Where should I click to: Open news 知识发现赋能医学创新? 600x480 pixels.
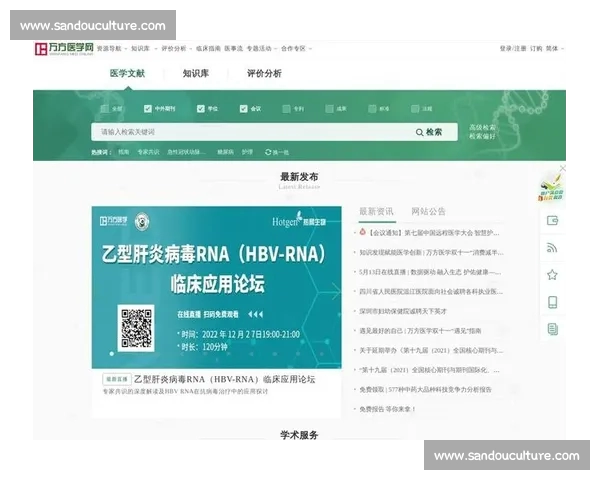(x=431, y=252)
